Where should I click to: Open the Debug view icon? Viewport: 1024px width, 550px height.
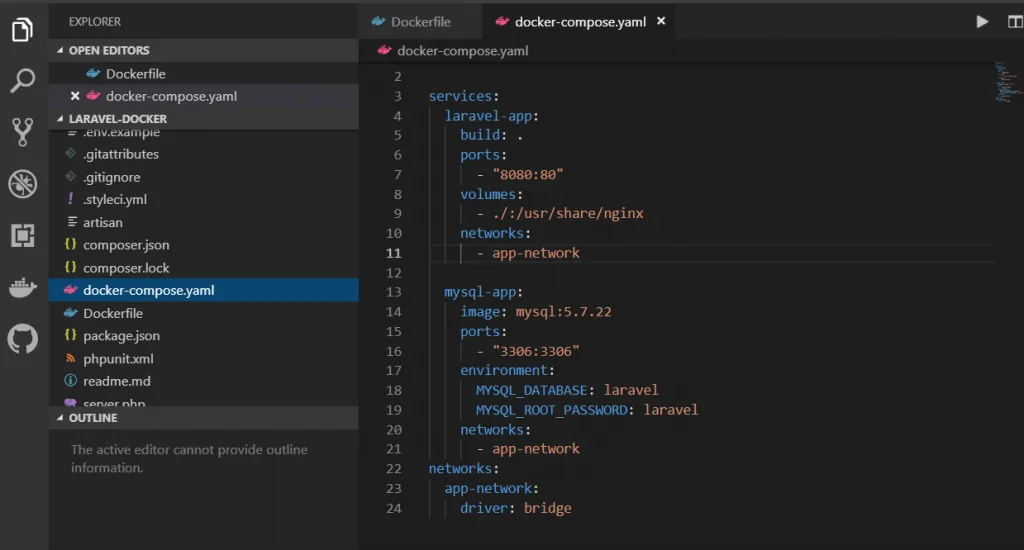click(22, 184)
